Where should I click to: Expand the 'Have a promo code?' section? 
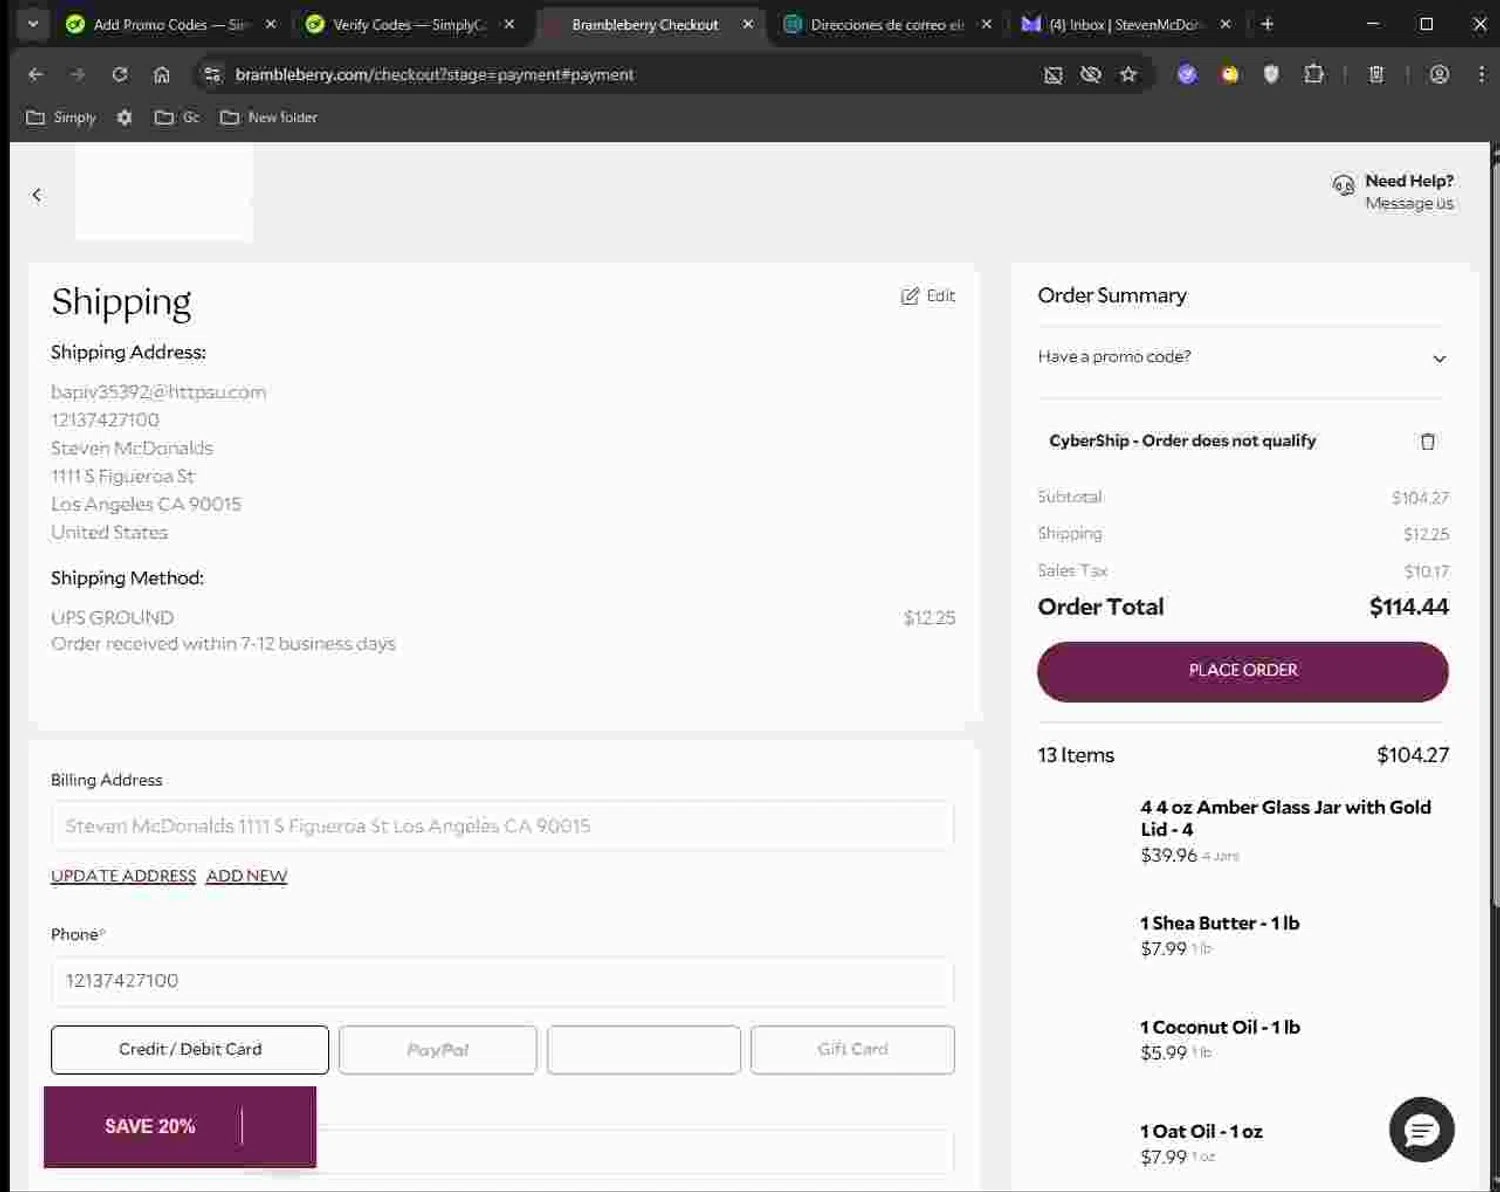point(1242,357)
